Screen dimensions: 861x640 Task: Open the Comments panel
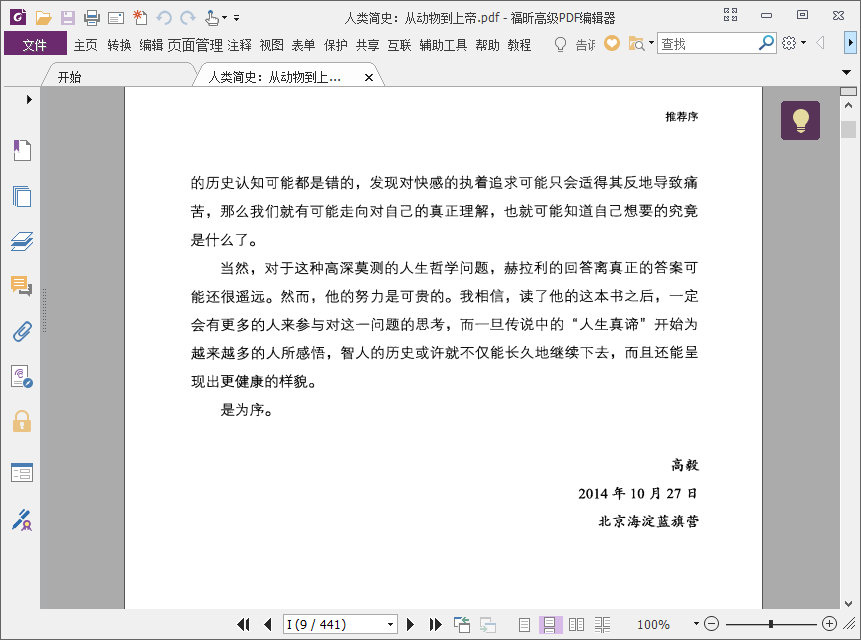(21, 286)
